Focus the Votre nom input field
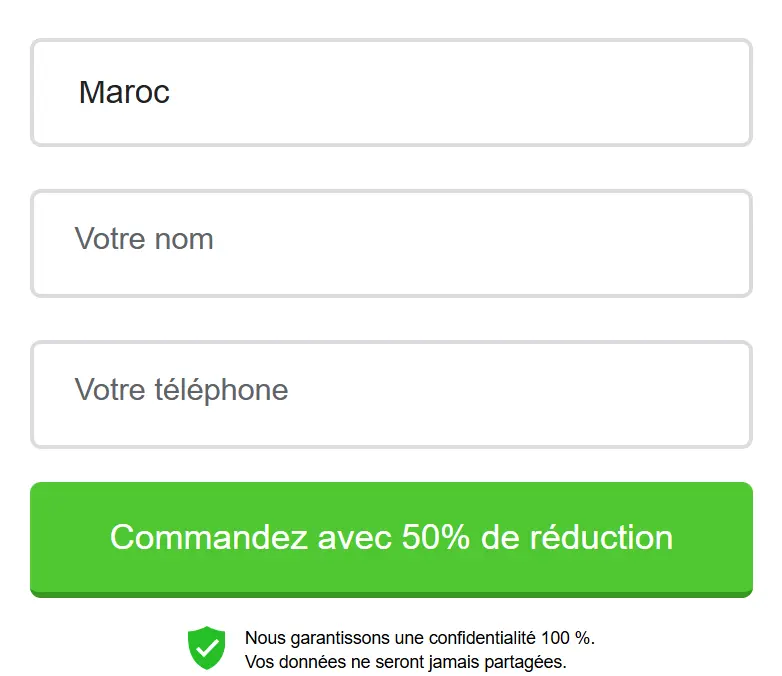782x676 pixels. tap(391, 243)
